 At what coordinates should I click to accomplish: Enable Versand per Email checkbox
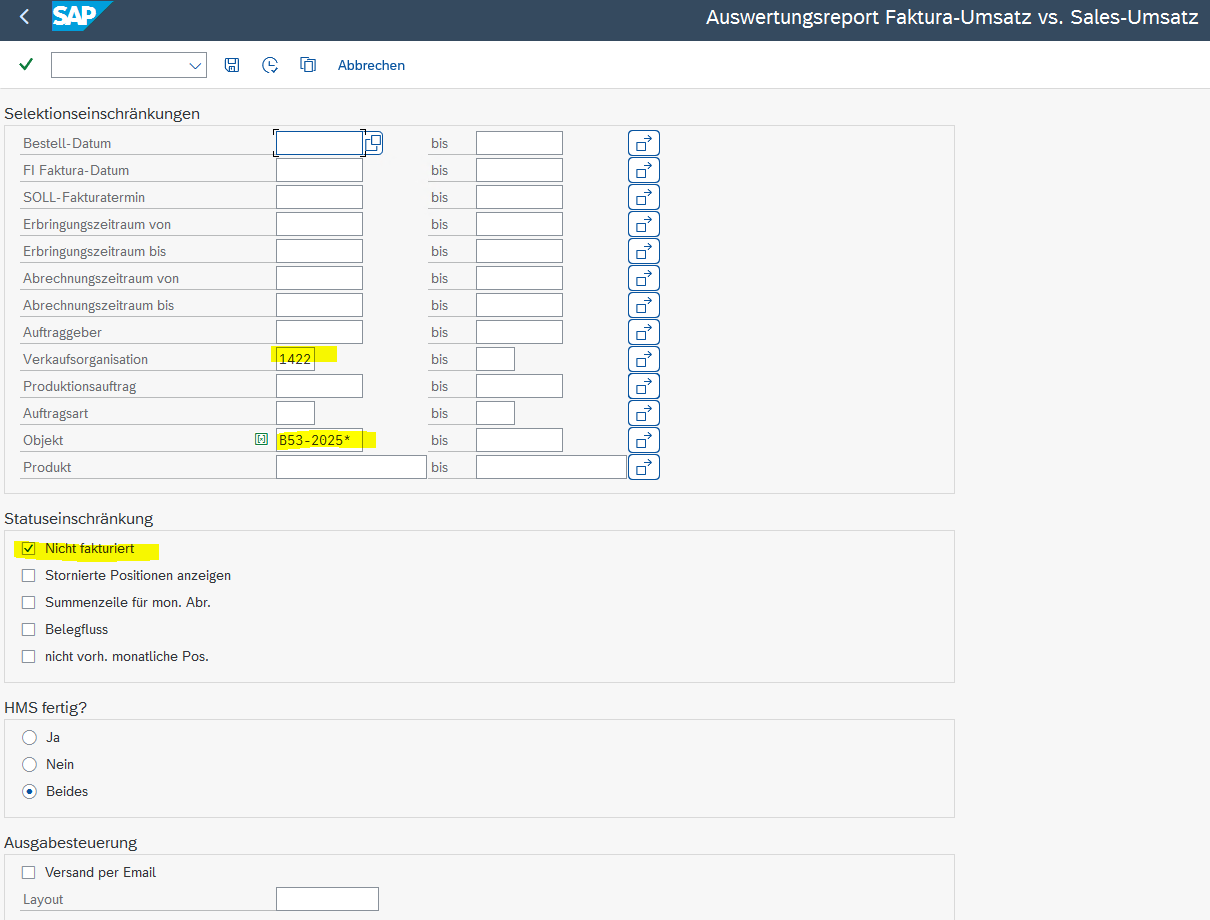coord(28,872)
